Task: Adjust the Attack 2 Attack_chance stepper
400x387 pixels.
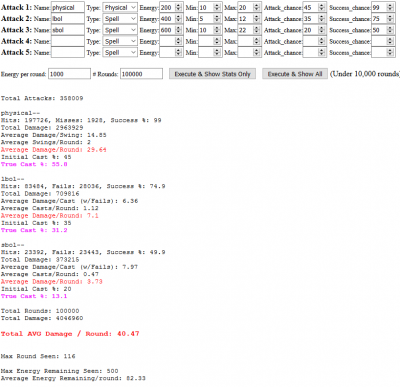Action: pyautogui.click(x=322, y=19)
